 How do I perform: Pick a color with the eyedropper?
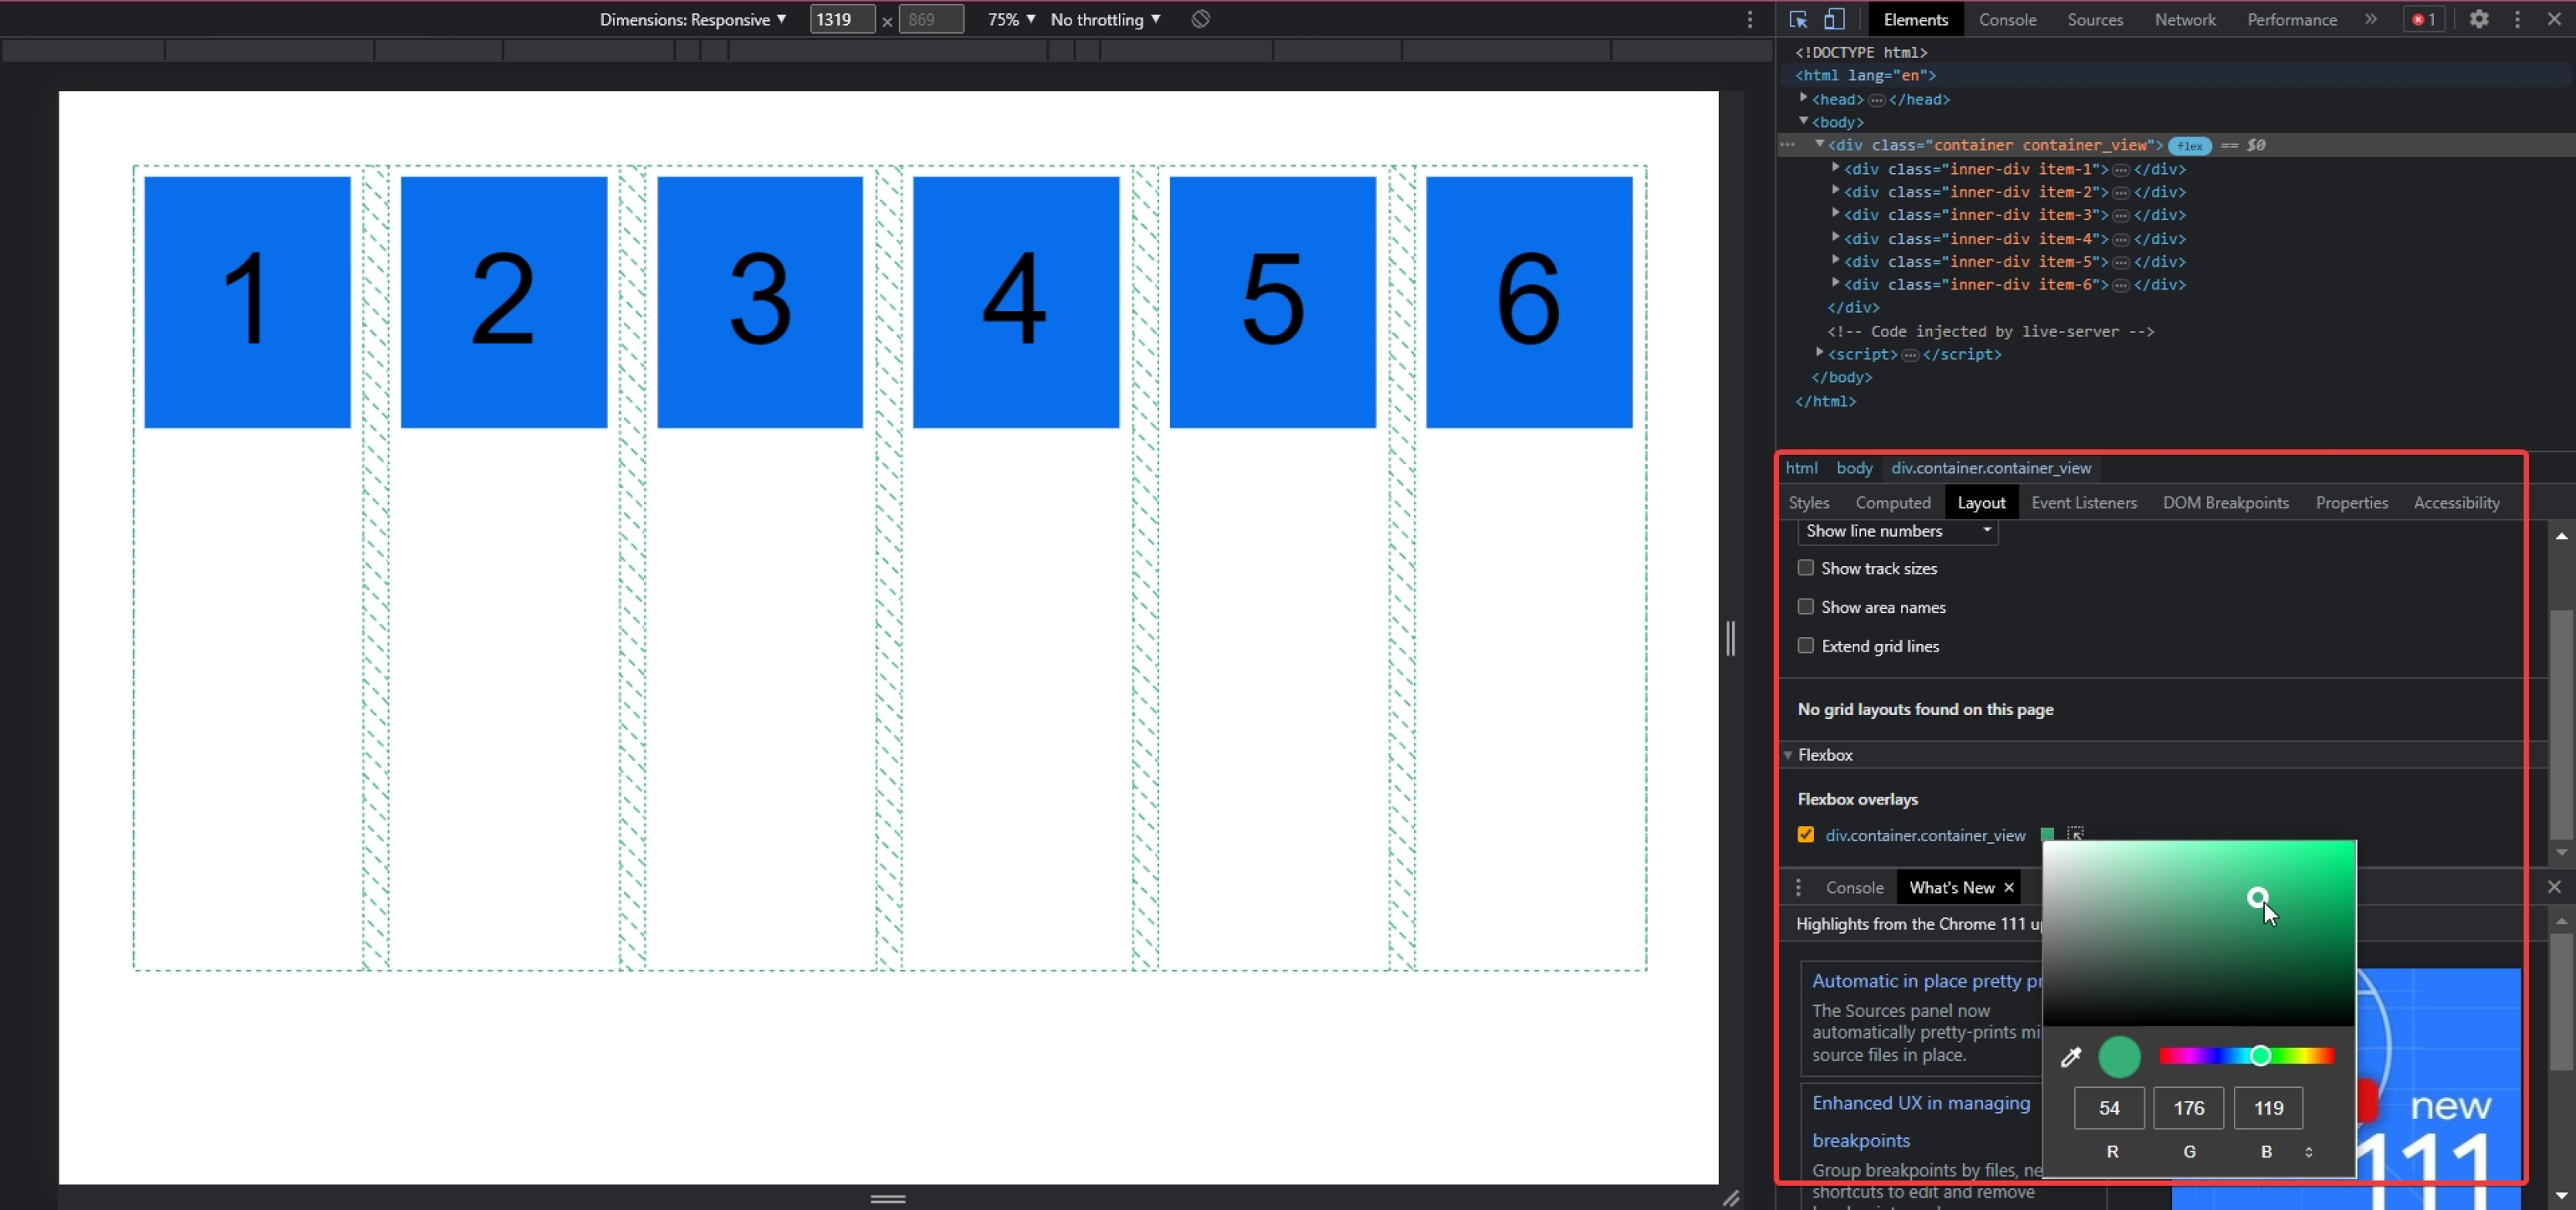[2070, 1057]
